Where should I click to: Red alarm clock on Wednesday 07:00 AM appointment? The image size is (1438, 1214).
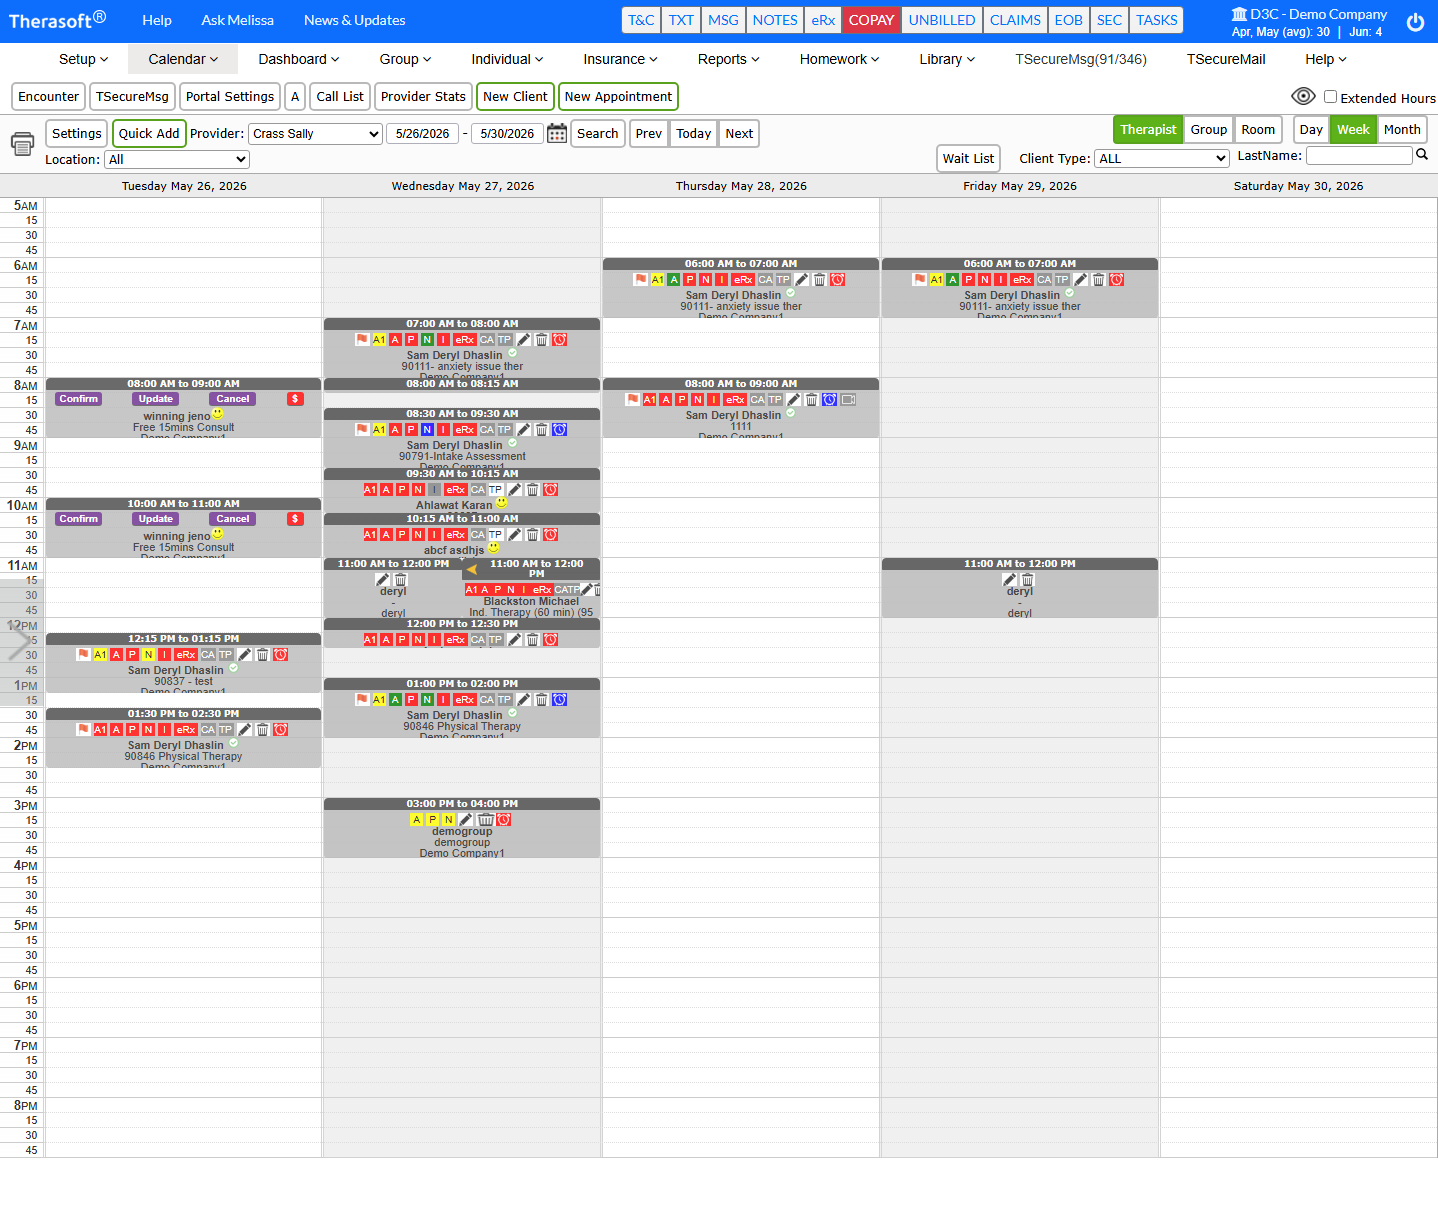click(x=559, y=340)
